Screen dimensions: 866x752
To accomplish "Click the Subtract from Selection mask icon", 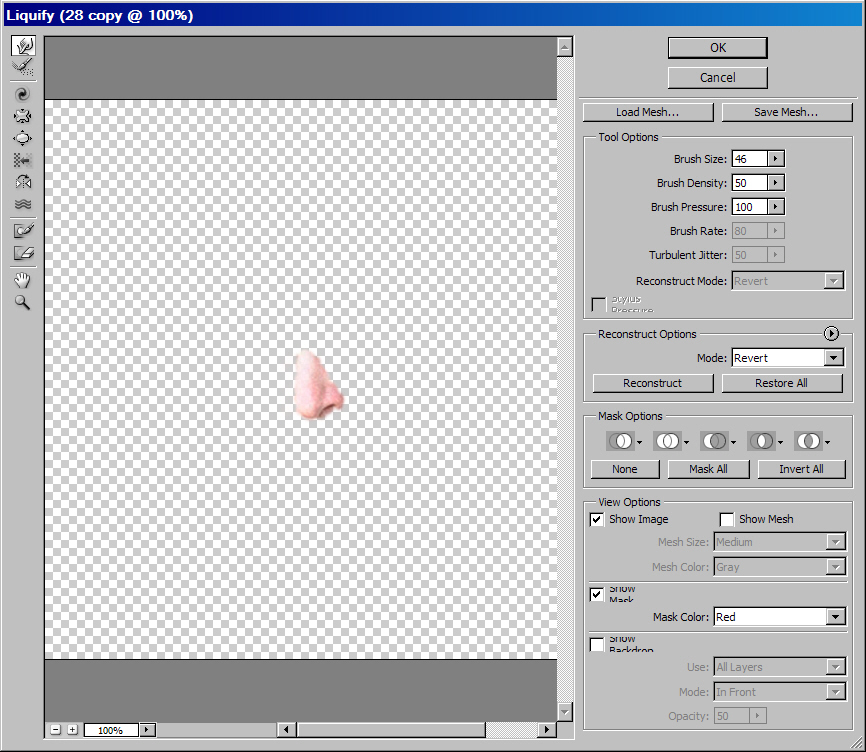I will pyautogui.click(x=715, y=441).
